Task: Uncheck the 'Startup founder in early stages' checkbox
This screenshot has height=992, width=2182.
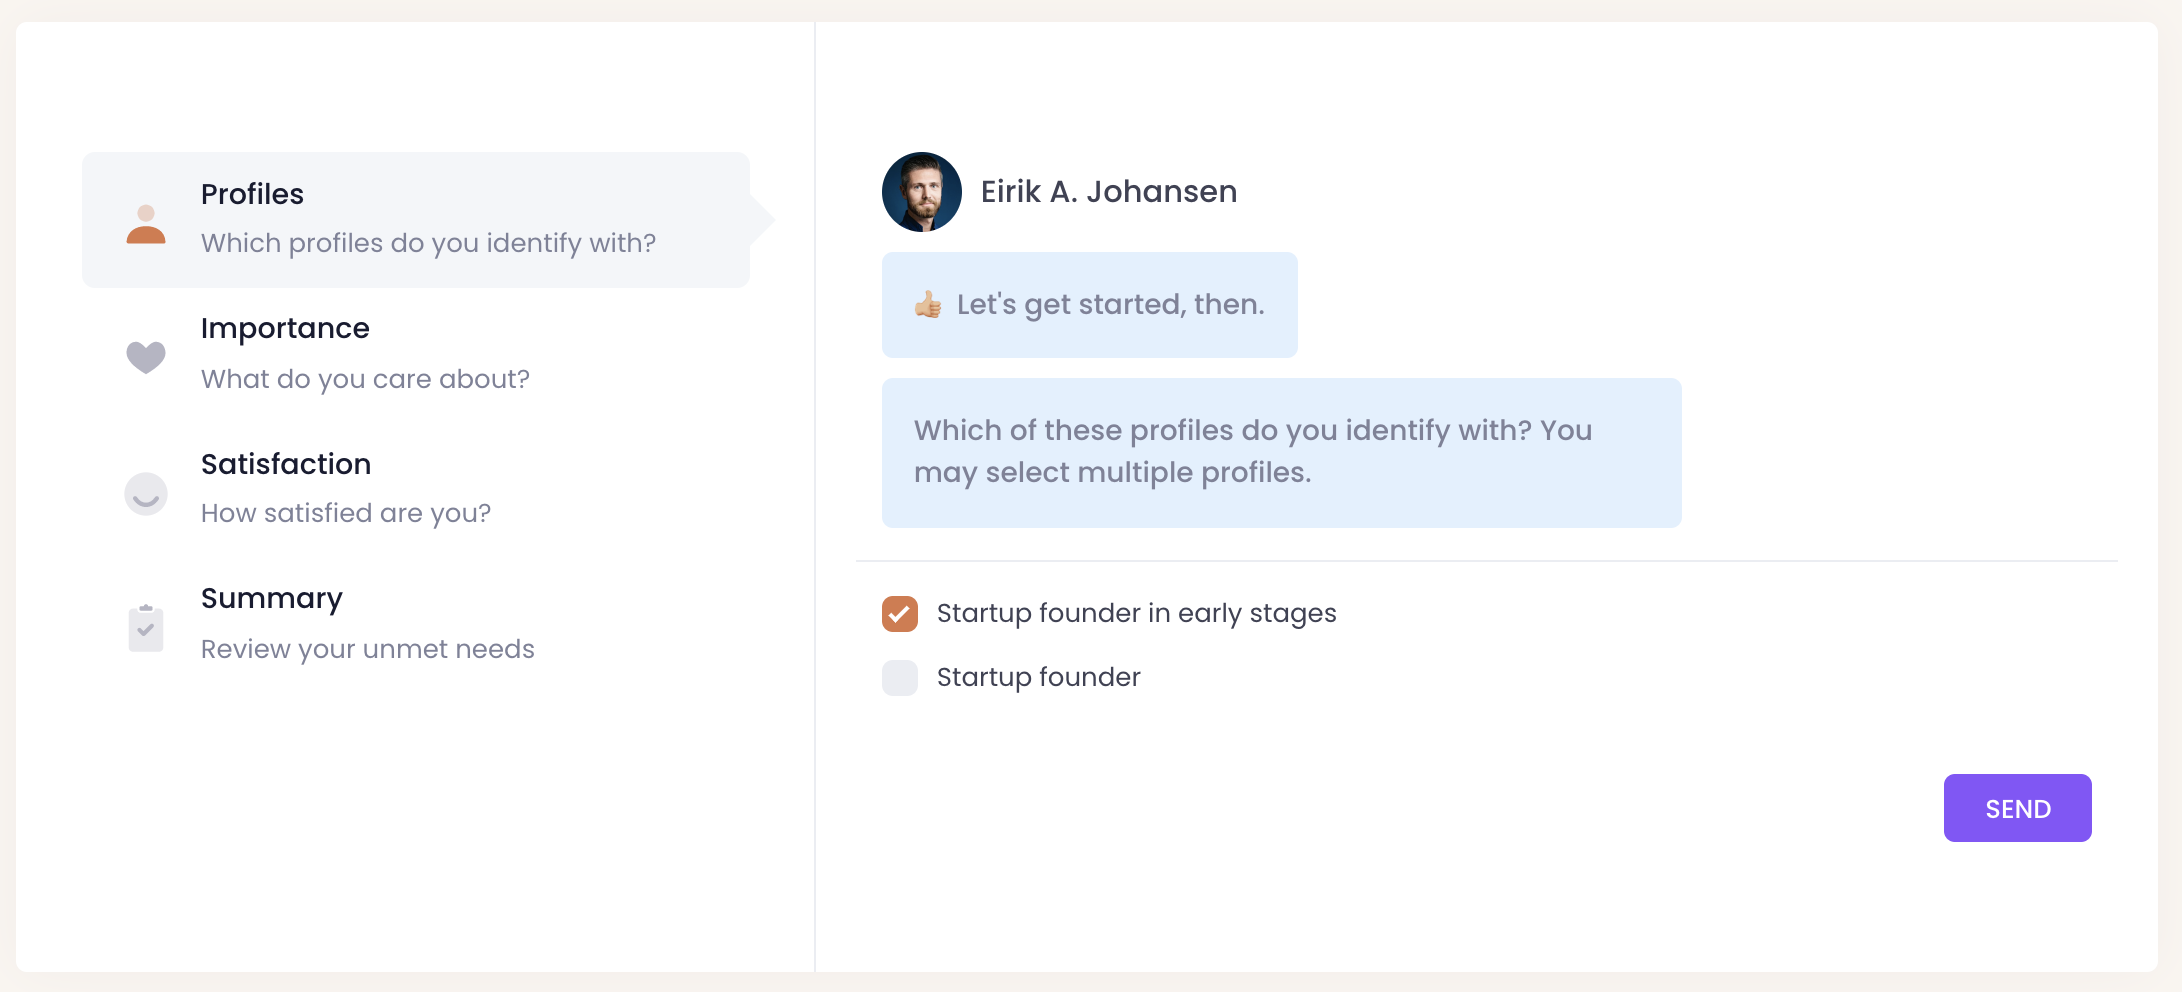Action: pyautogui.click(x=900, y=614)
